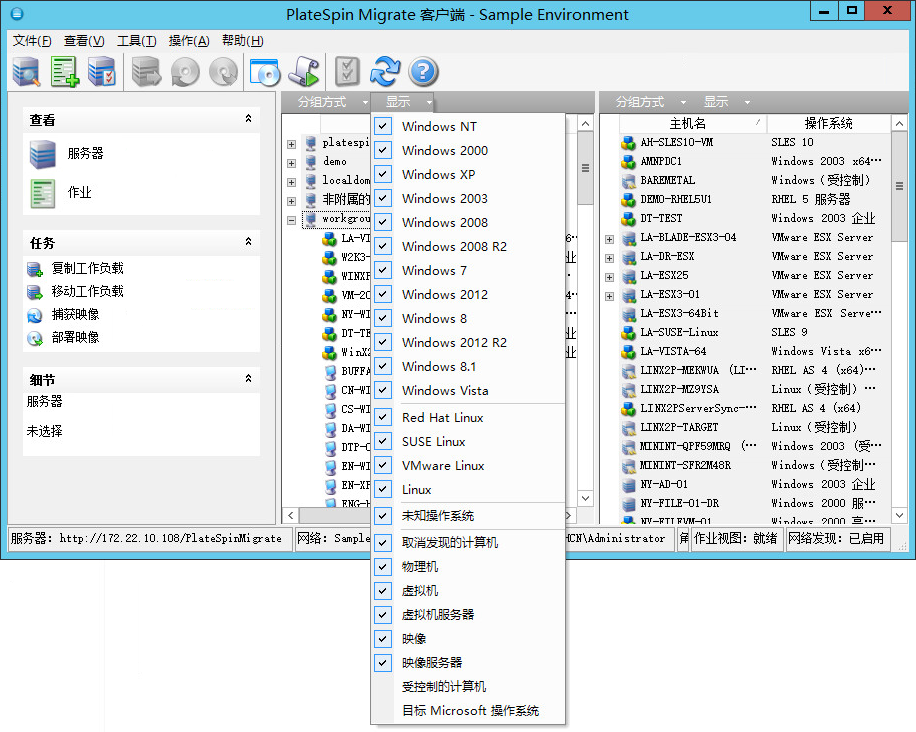Toggle the 虚拟机服务器 filter option
The width and height of the screenshot is (916, 732).
click(383, 614)
